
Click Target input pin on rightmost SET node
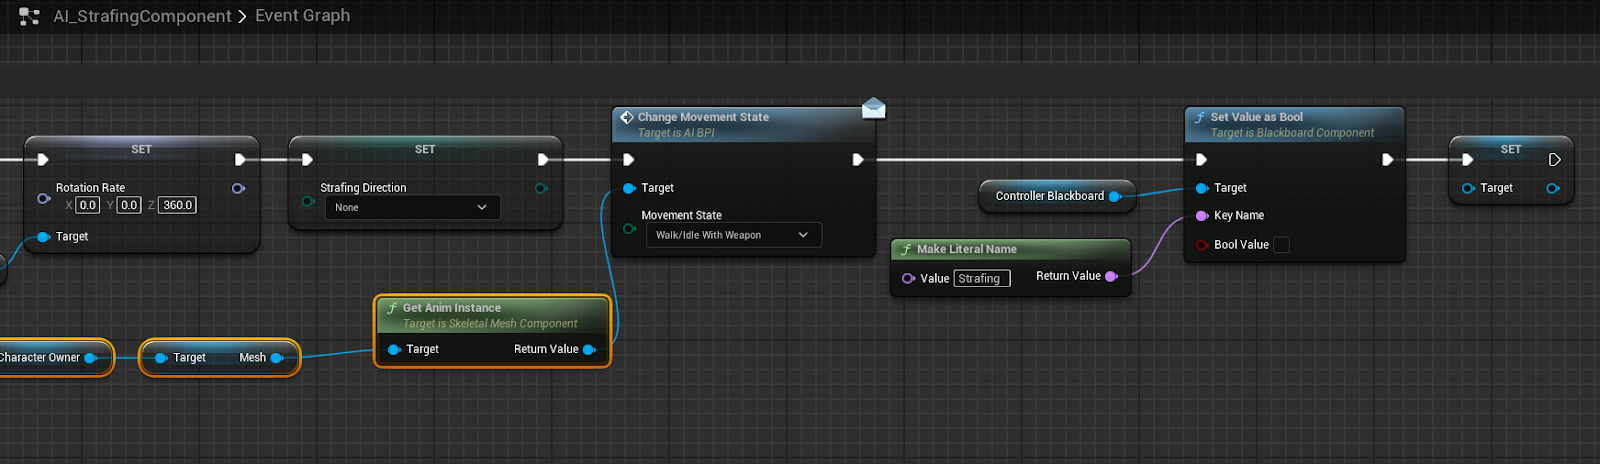point(1468,188)
